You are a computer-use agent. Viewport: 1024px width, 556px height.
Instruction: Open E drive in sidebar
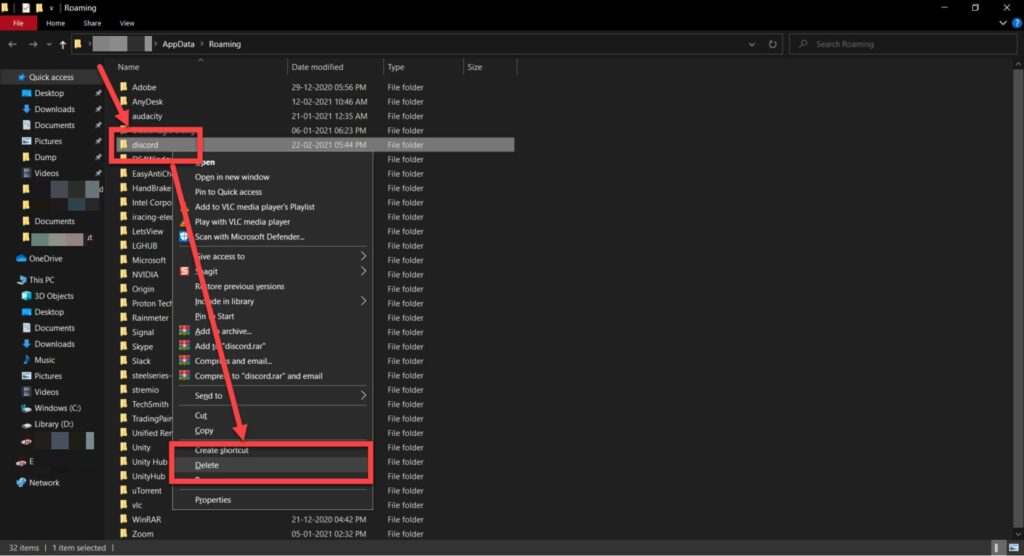pyautogui.click(x=31, y=462)
